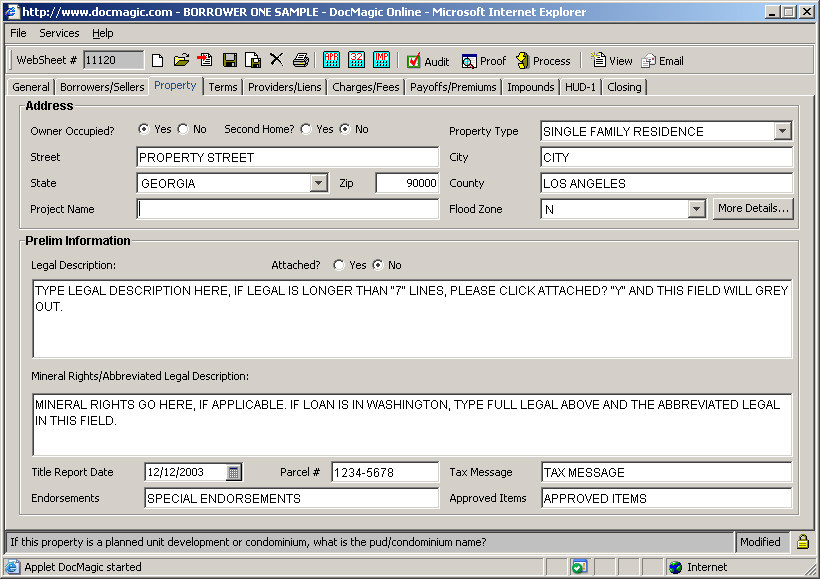Open a worksheet with the folder icon
This screenshot has width=820, height=579.
[181, 61]
